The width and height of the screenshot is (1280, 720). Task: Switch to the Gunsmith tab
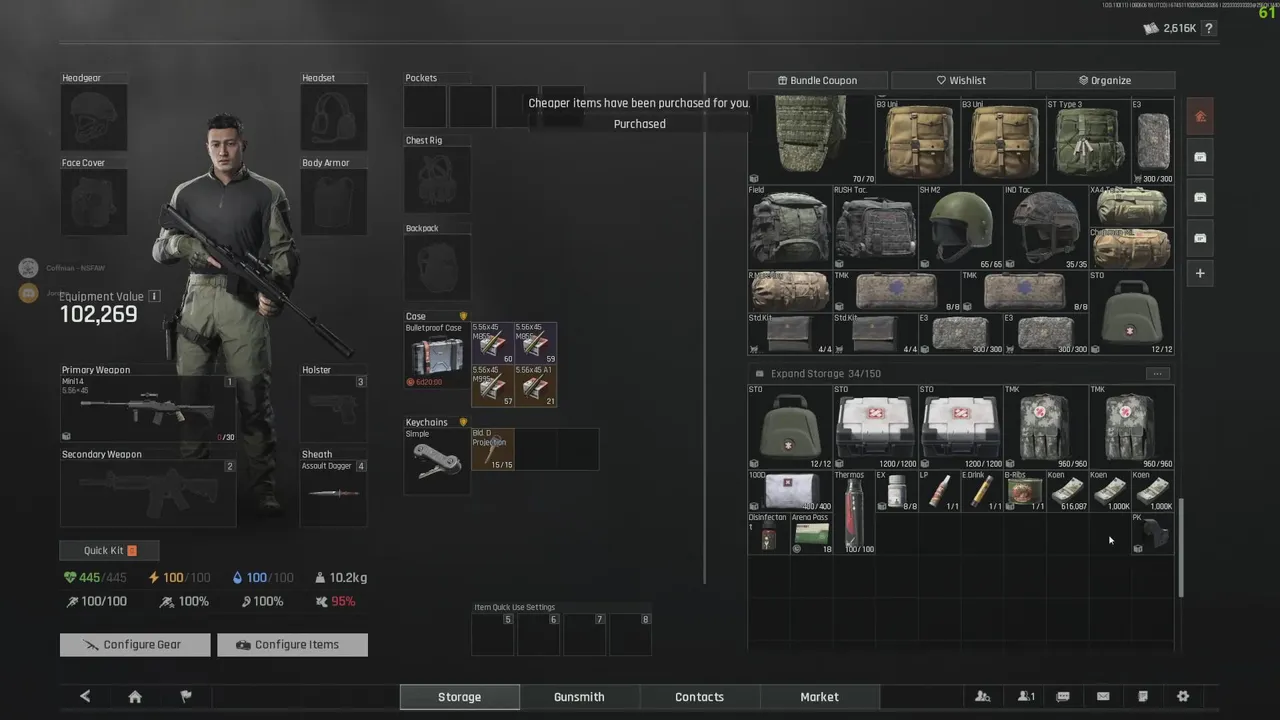(579, 697)
